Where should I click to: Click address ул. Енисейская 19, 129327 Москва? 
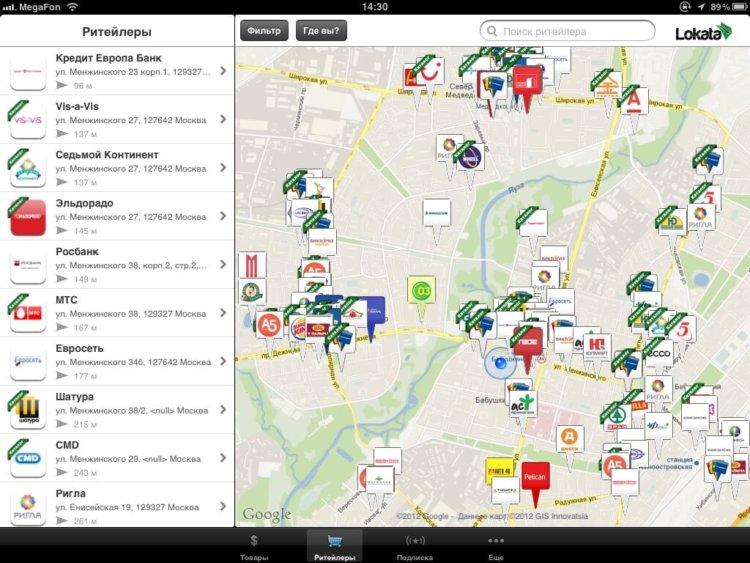[x=127, y=507]
